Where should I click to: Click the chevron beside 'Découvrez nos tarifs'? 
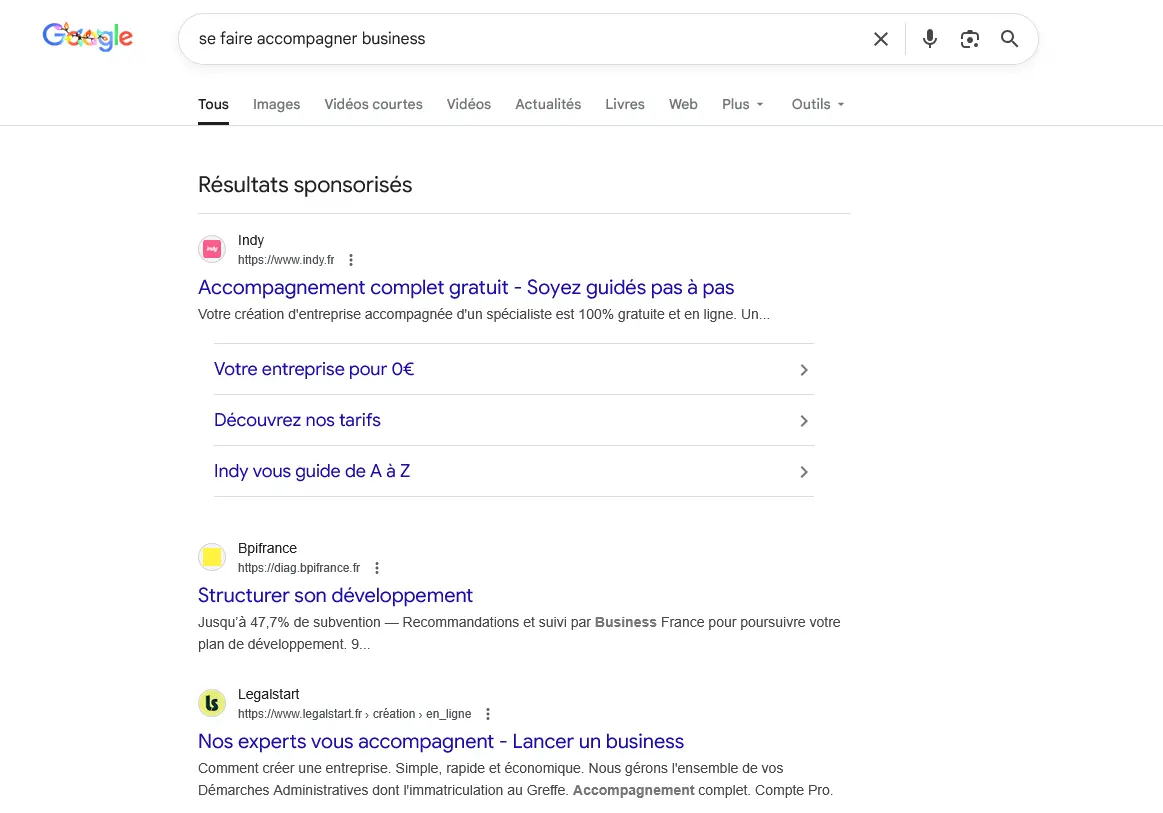[804, 421]
